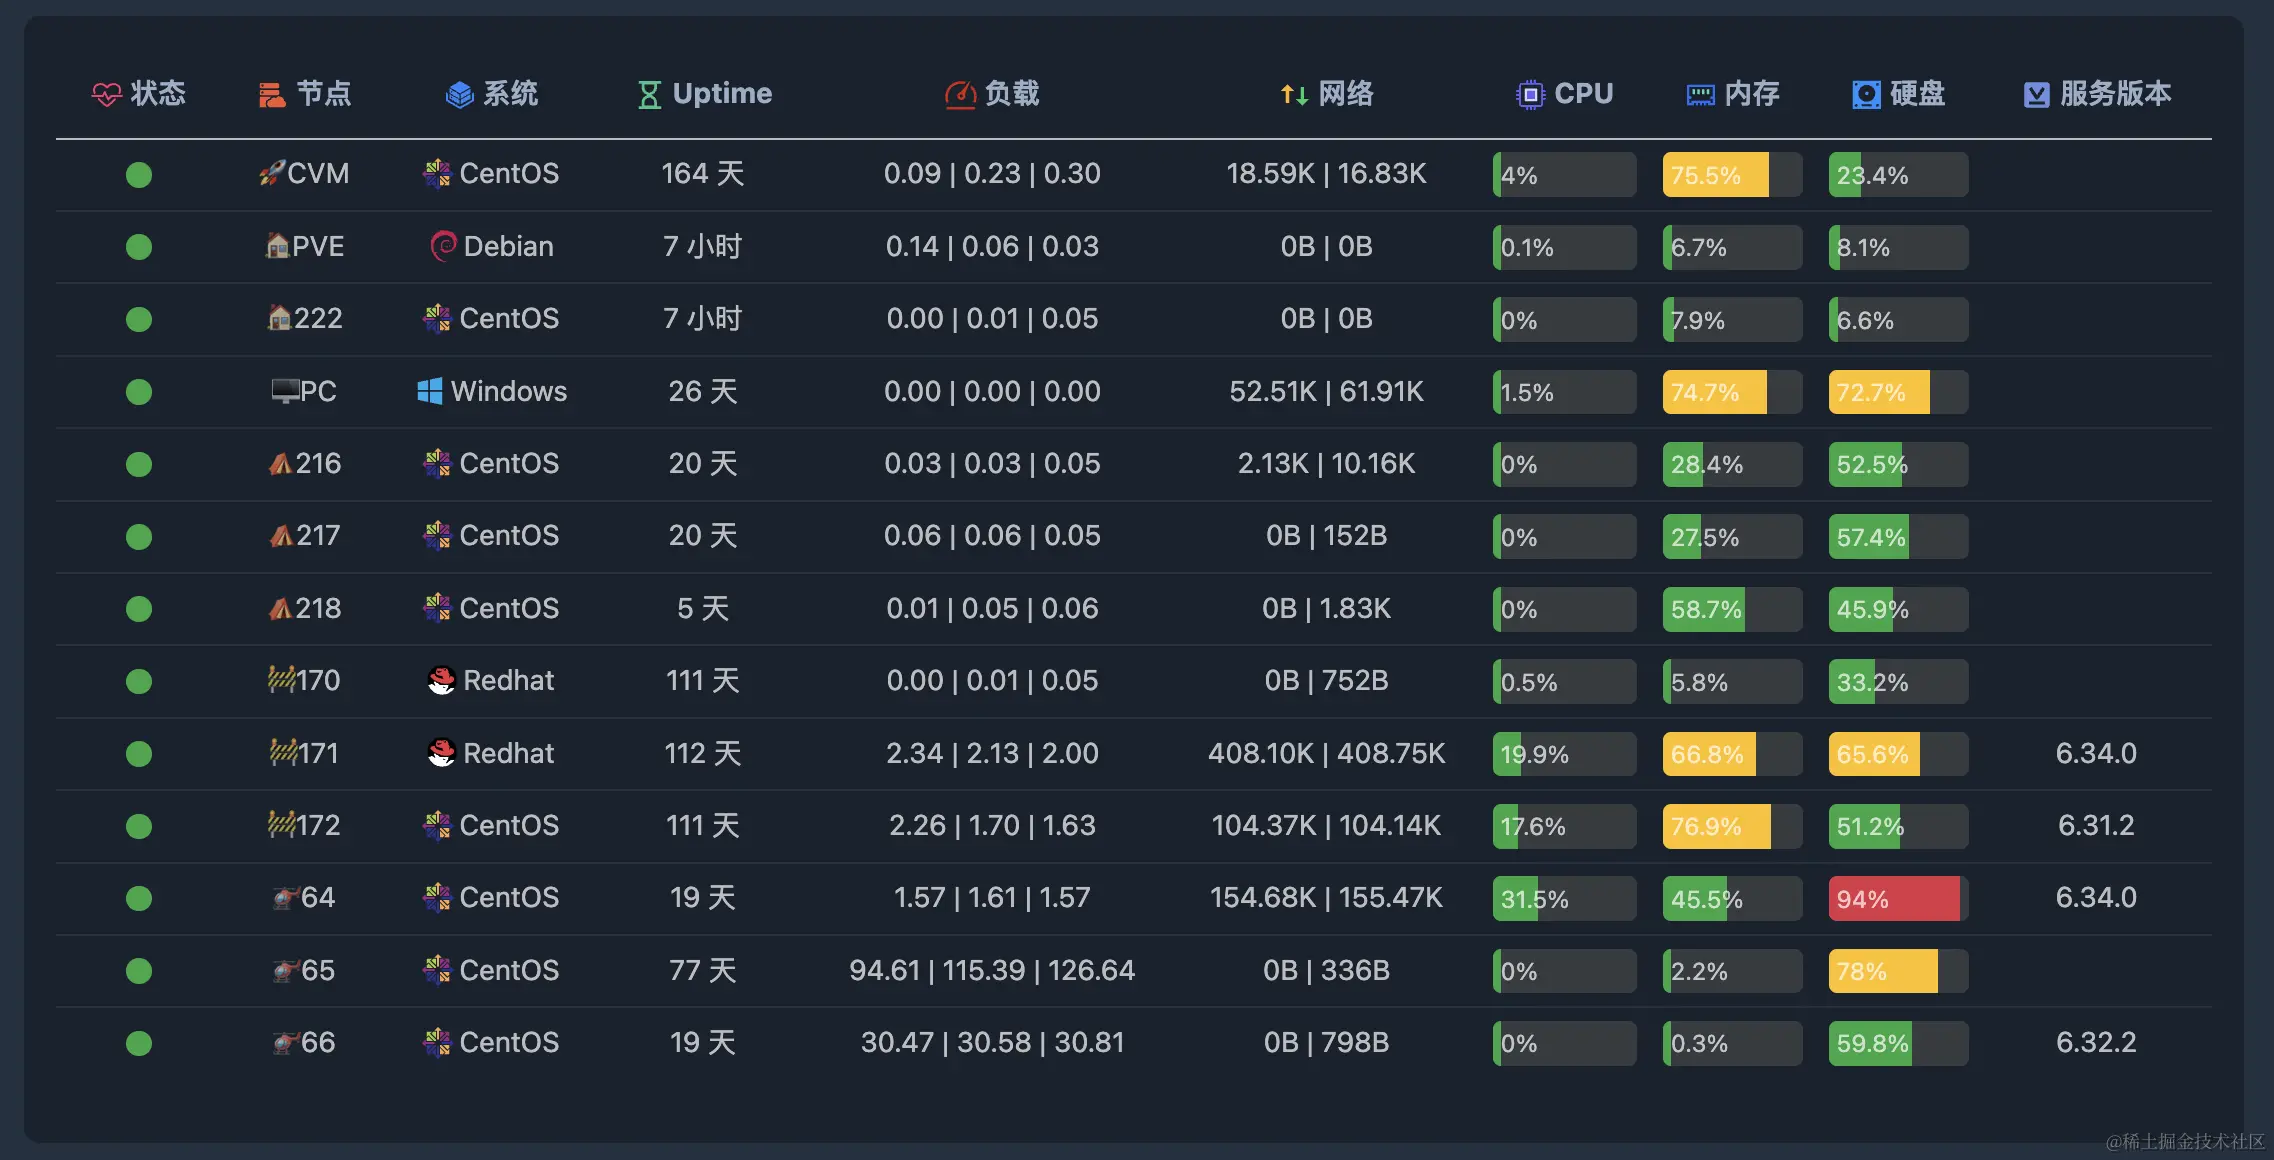
Task: Click the network up-down arrows icon
Action: pyautogui.click(x=1294, y=94)
